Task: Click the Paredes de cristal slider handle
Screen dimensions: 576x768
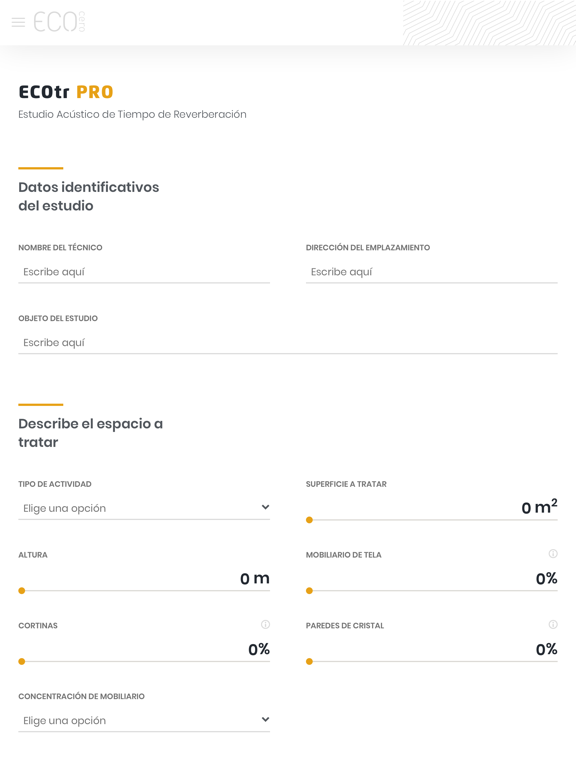Action: pyautogui.click(x=309, y=661)
